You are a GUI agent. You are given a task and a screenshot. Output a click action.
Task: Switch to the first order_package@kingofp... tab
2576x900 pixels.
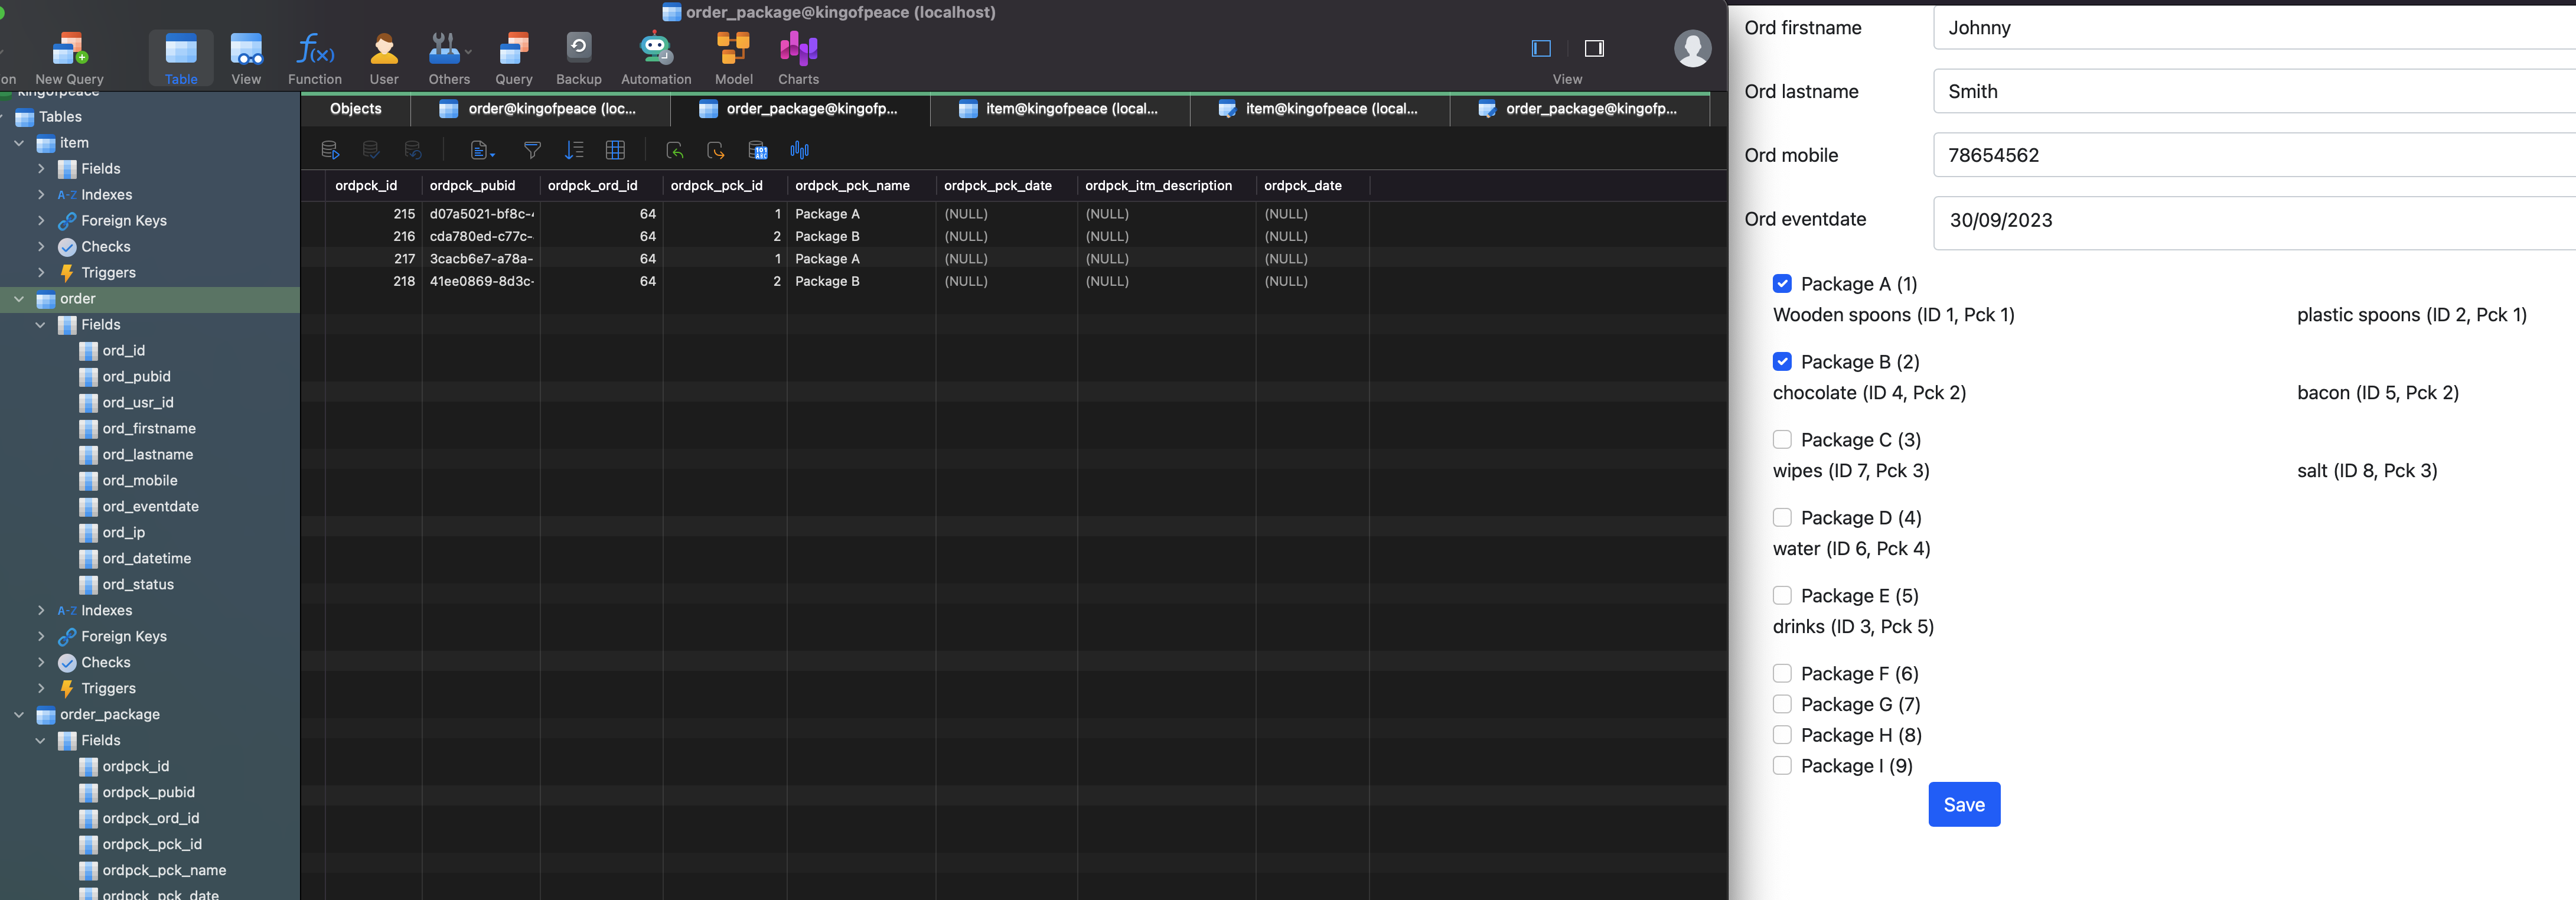point(800,109)
